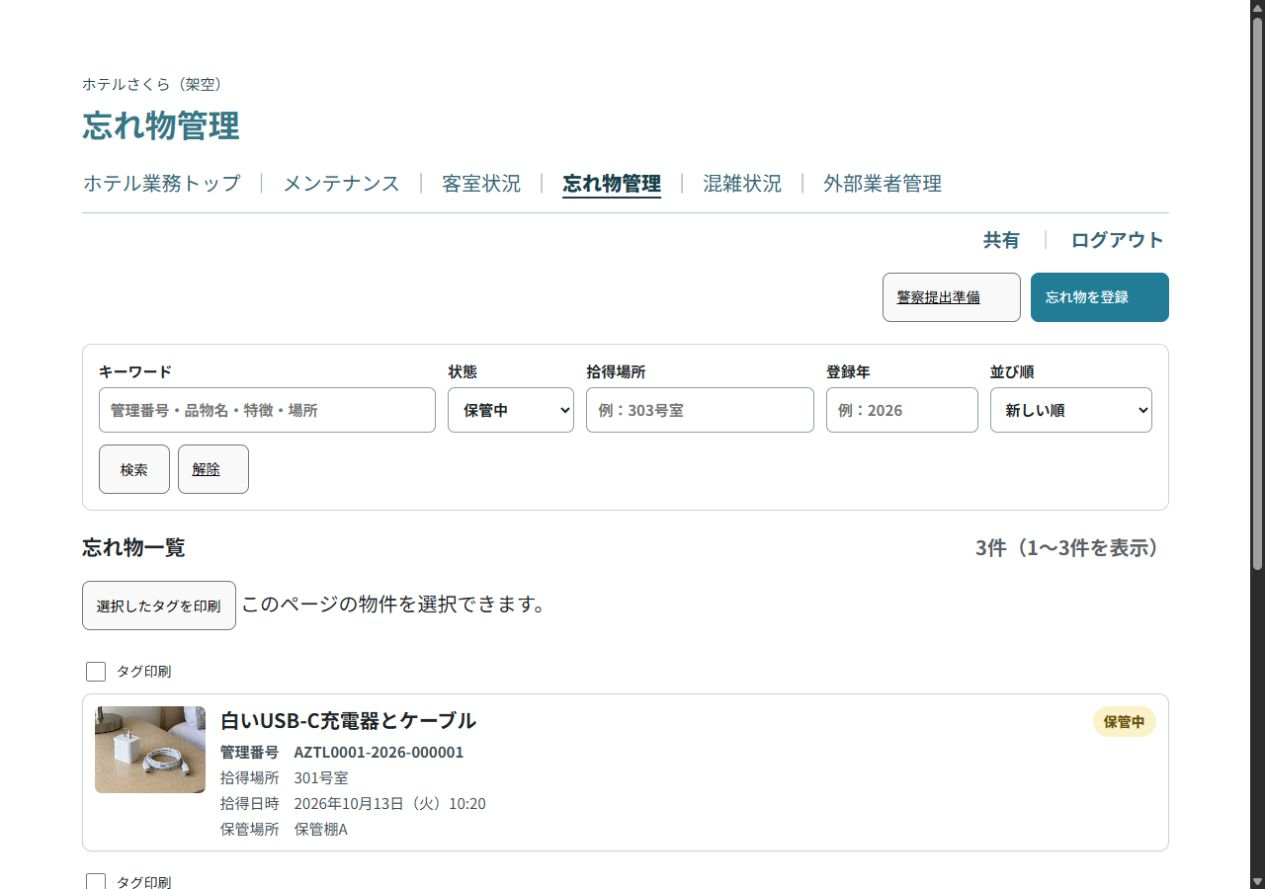Click the 忘れ物を登録 button

tap(1099, 297)
